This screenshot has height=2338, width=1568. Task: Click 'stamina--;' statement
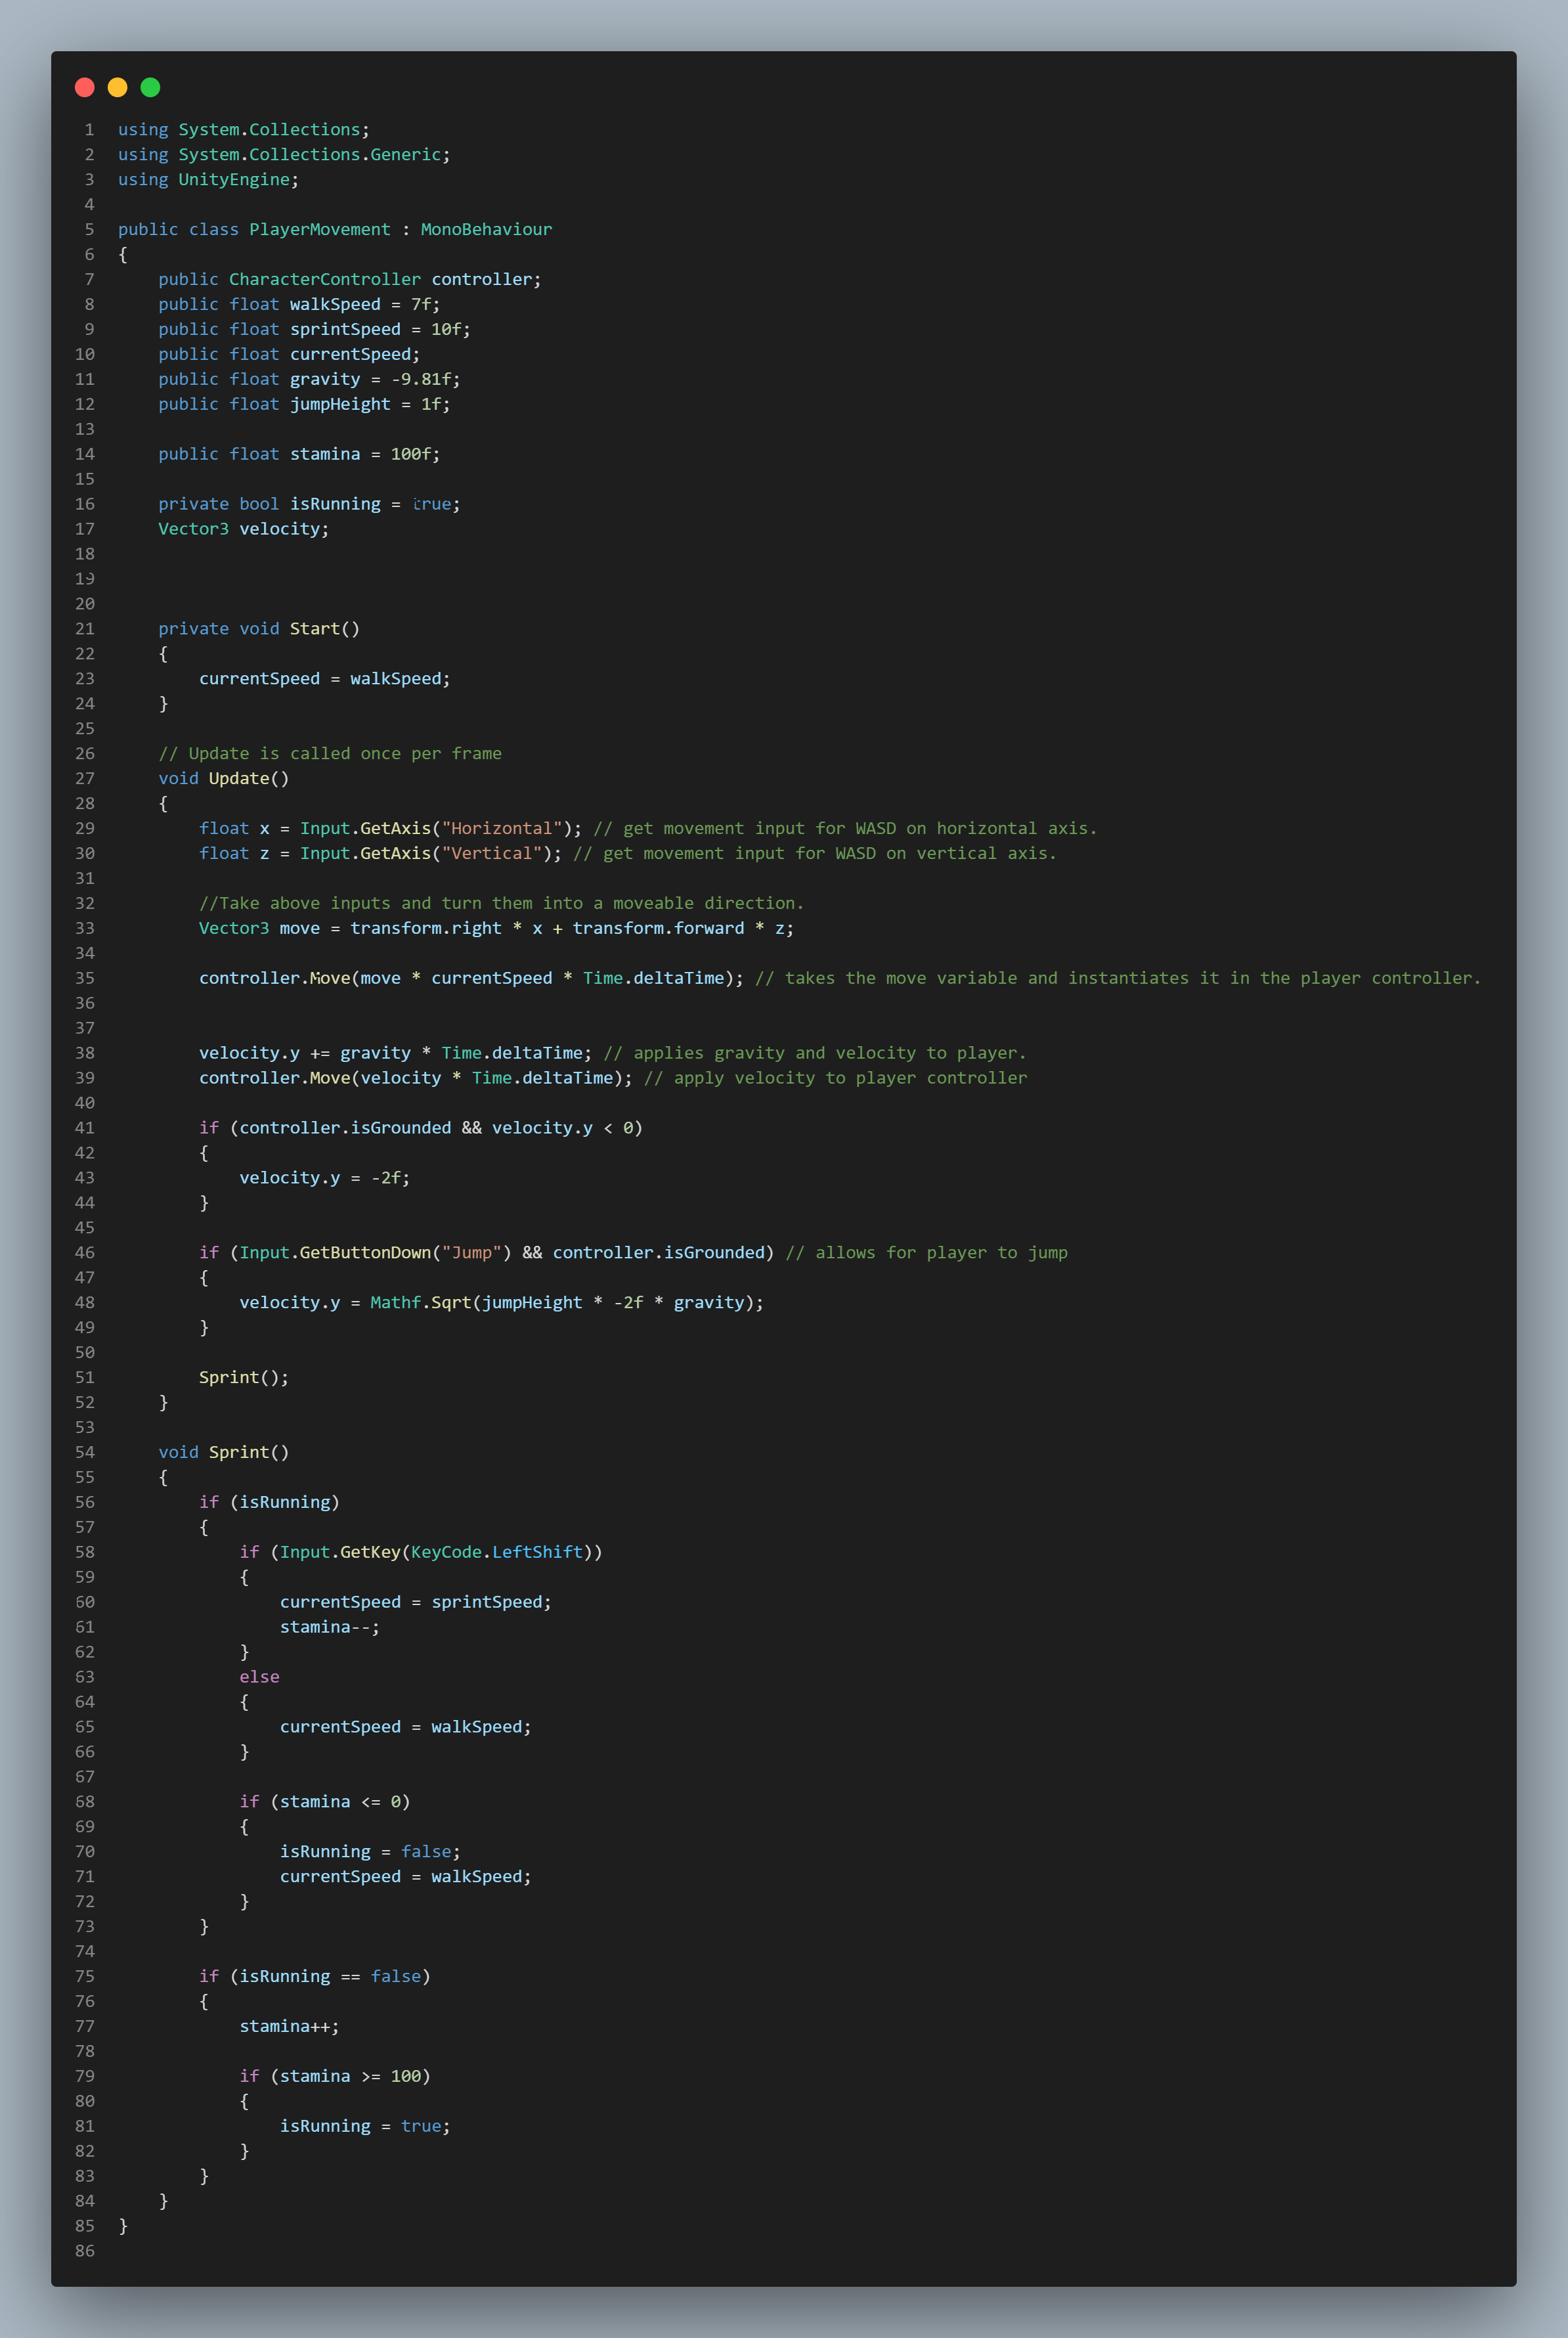(330, 1628)
